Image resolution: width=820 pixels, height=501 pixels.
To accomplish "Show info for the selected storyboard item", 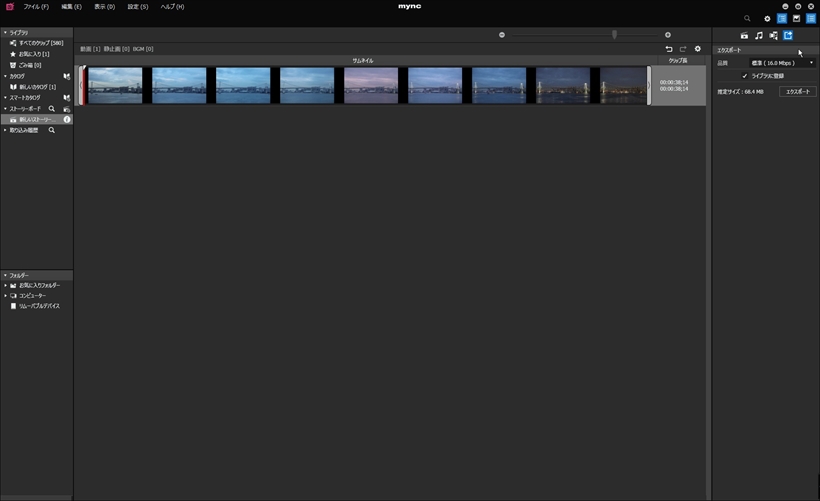I will [x=67, y=120].
